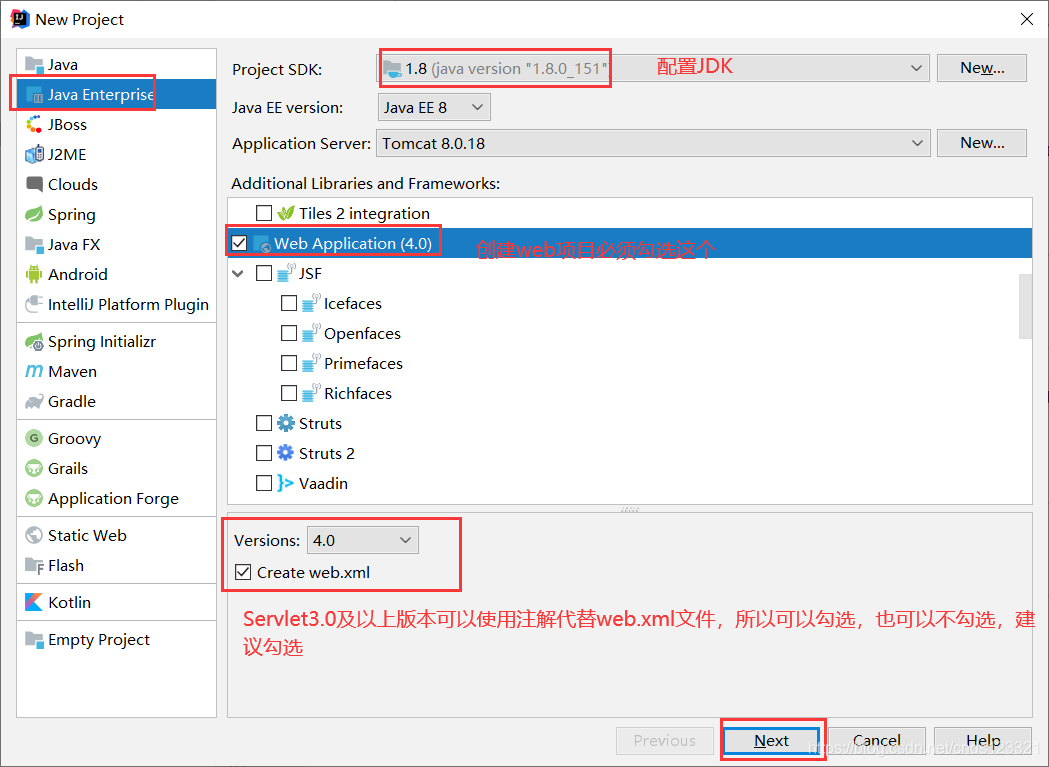Viewport: 1049px width, 767px height.
Task: Select the Flash project icon
Action: [34, 566]
